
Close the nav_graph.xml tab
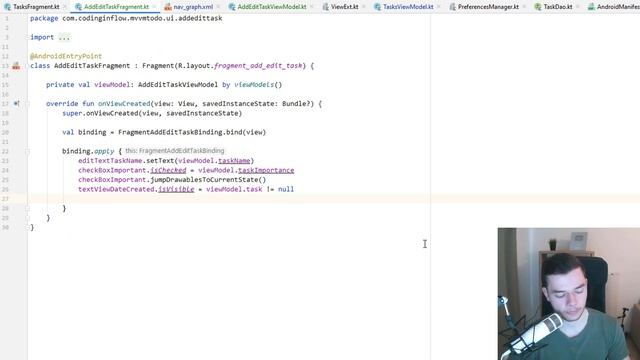point(218,7)
